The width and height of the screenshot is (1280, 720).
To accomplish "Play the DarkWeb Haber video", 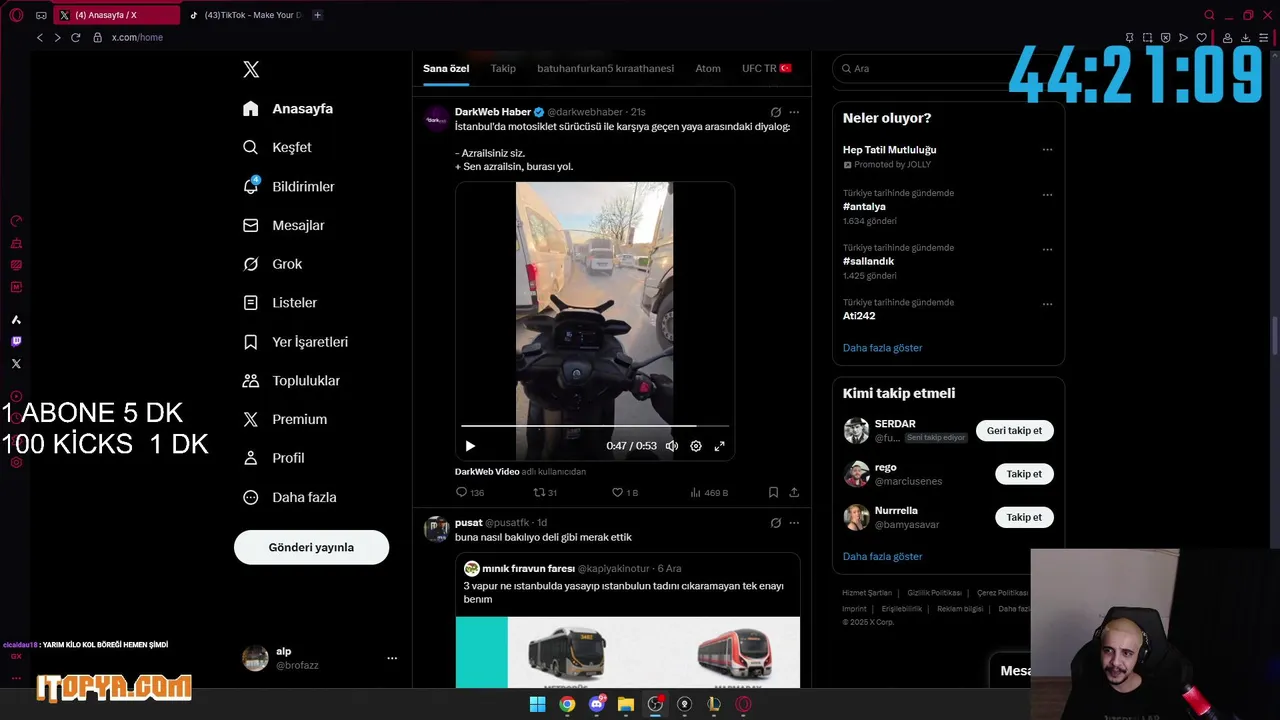I will click(470, 446).
